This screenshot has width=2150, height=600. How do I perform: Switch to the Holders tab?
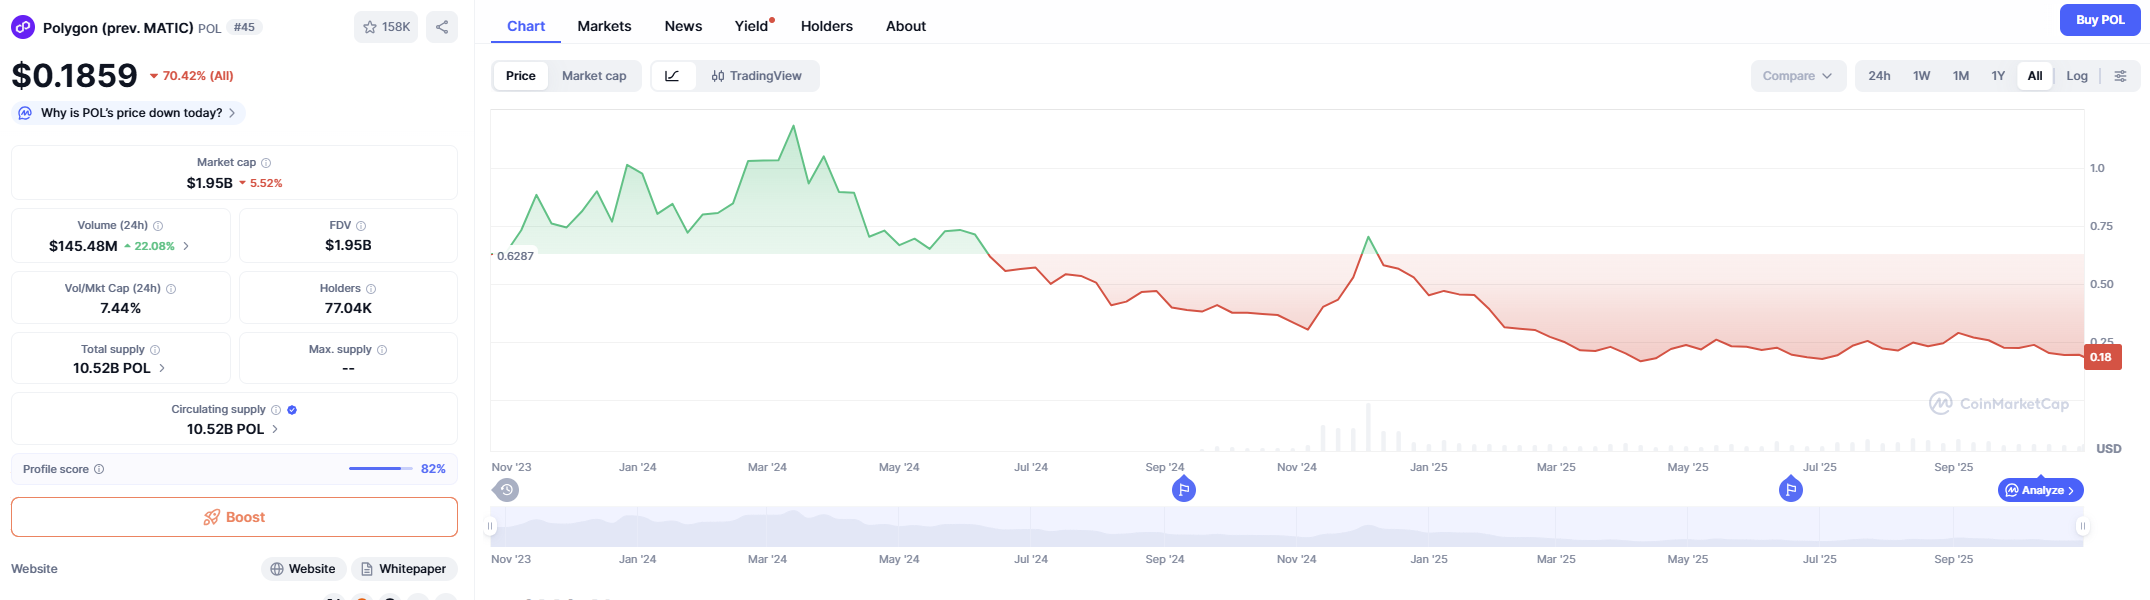coord(827,26)
